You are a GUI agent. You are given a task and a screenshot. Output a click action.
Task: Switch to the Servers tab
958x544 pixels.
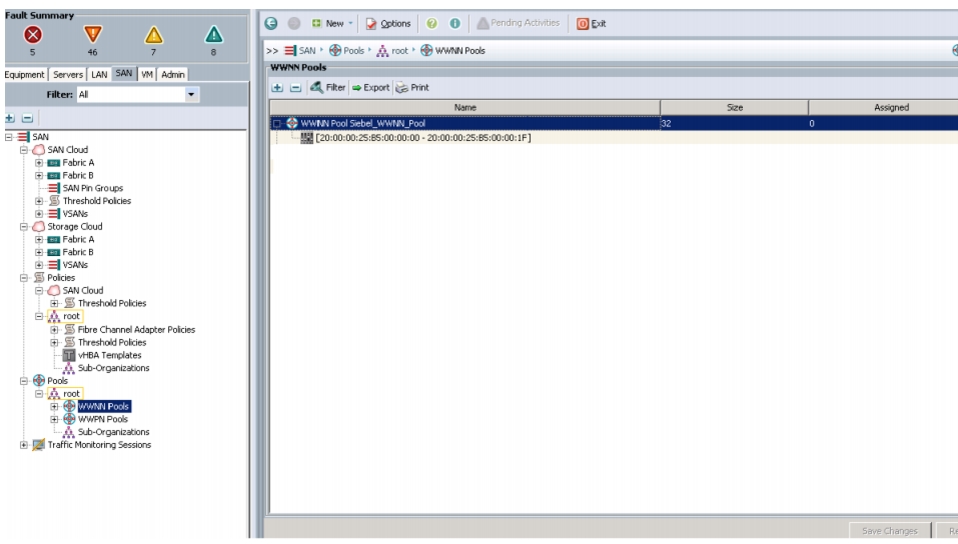pyautogui.click(x=67, y=75)
